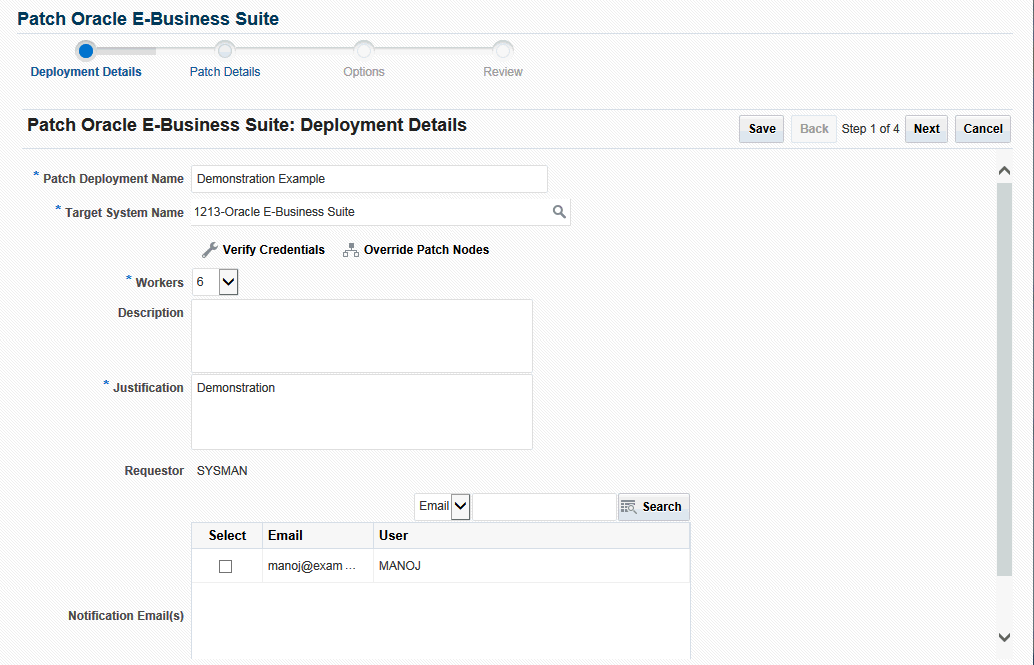Image resolution: width=1034 pixels, height=665 pixels.
Task: Click the Override Patch Nodes hierarchy icon
Action: pyautogui.click(x=351, y=250)
